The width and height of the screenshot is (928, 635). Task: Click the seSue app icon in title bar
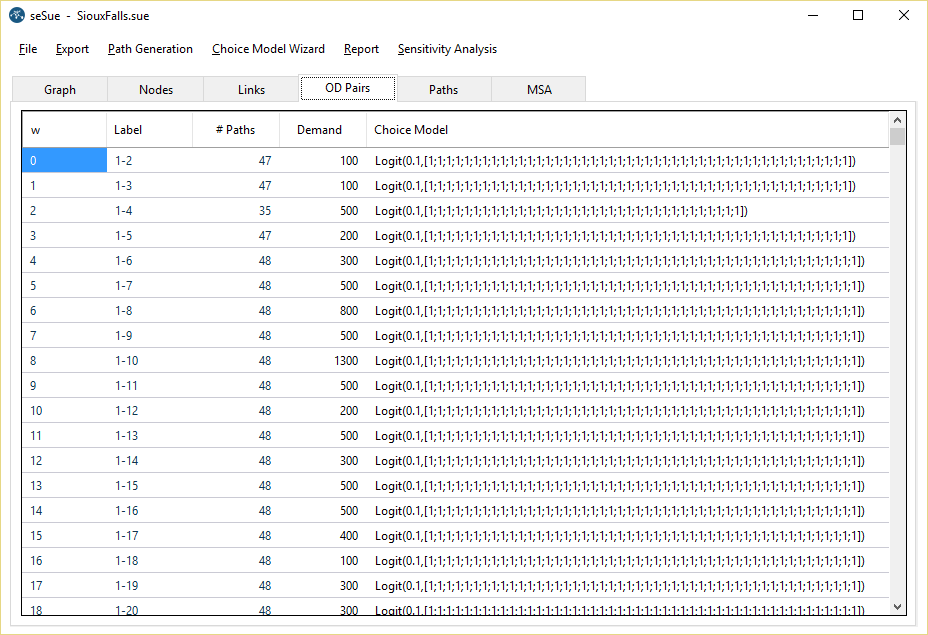pos(17,16)
